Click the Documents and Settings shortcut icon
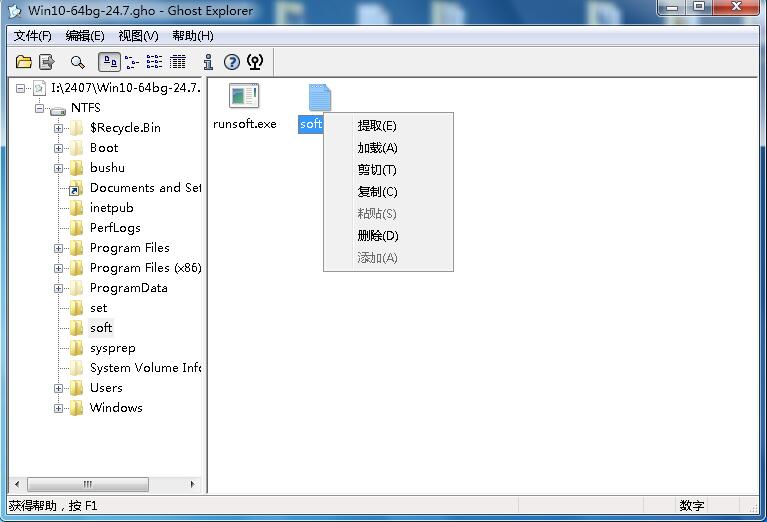Image resolution: width=767 pixels, height=522 pixels. (76, 188)
